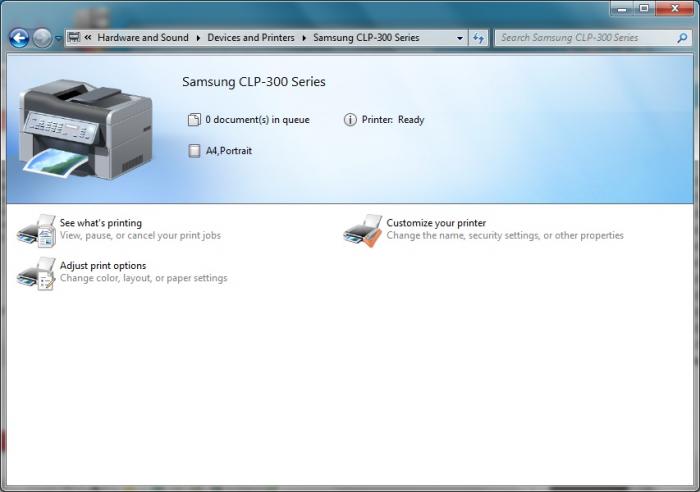Open recent pages dropdown beside Forward button
The height and width of the screenshot is (492, 700).
[x=58, y=38]
